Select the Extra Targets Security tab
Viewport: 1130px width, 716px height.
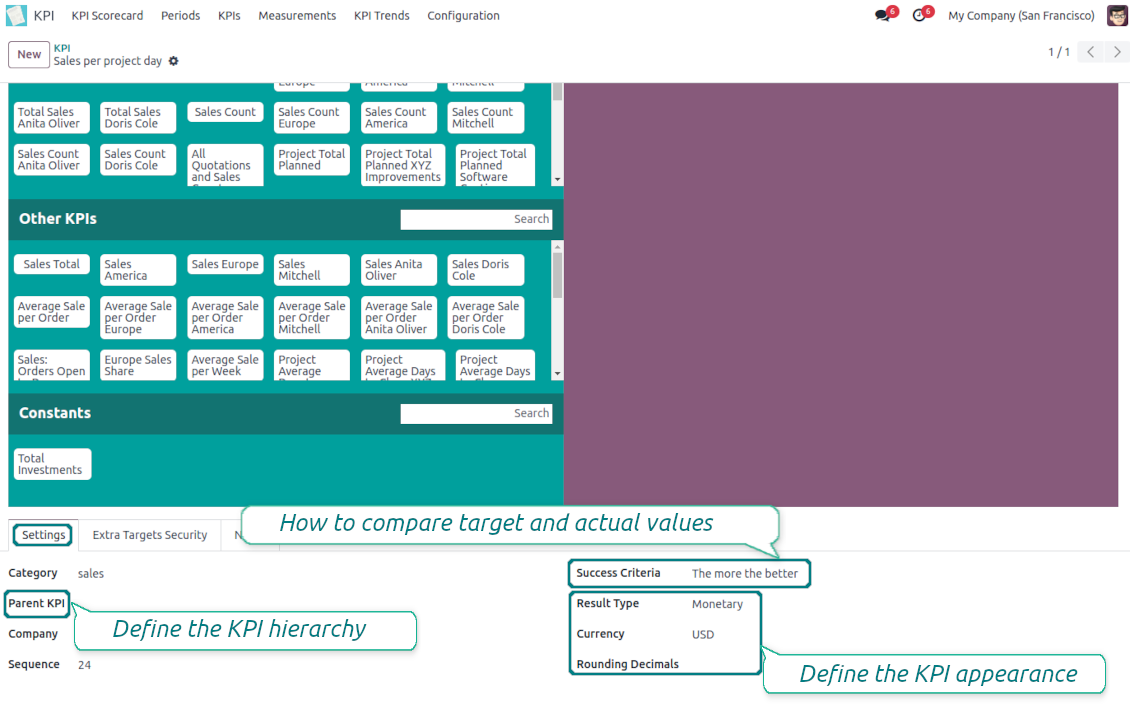pyautogui.click(x=150, y=535)
